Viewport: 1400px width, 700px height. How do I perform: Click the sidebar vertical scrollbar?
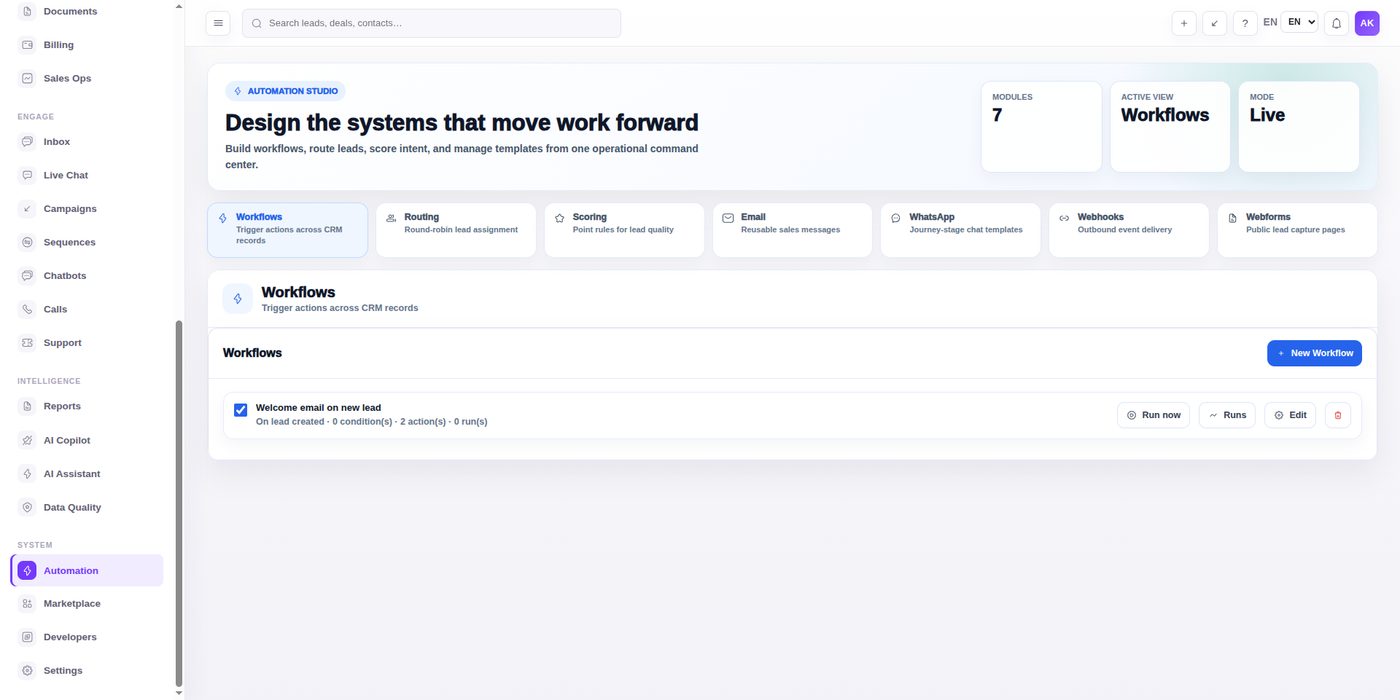pyautogui.click(x=179, y=504)
